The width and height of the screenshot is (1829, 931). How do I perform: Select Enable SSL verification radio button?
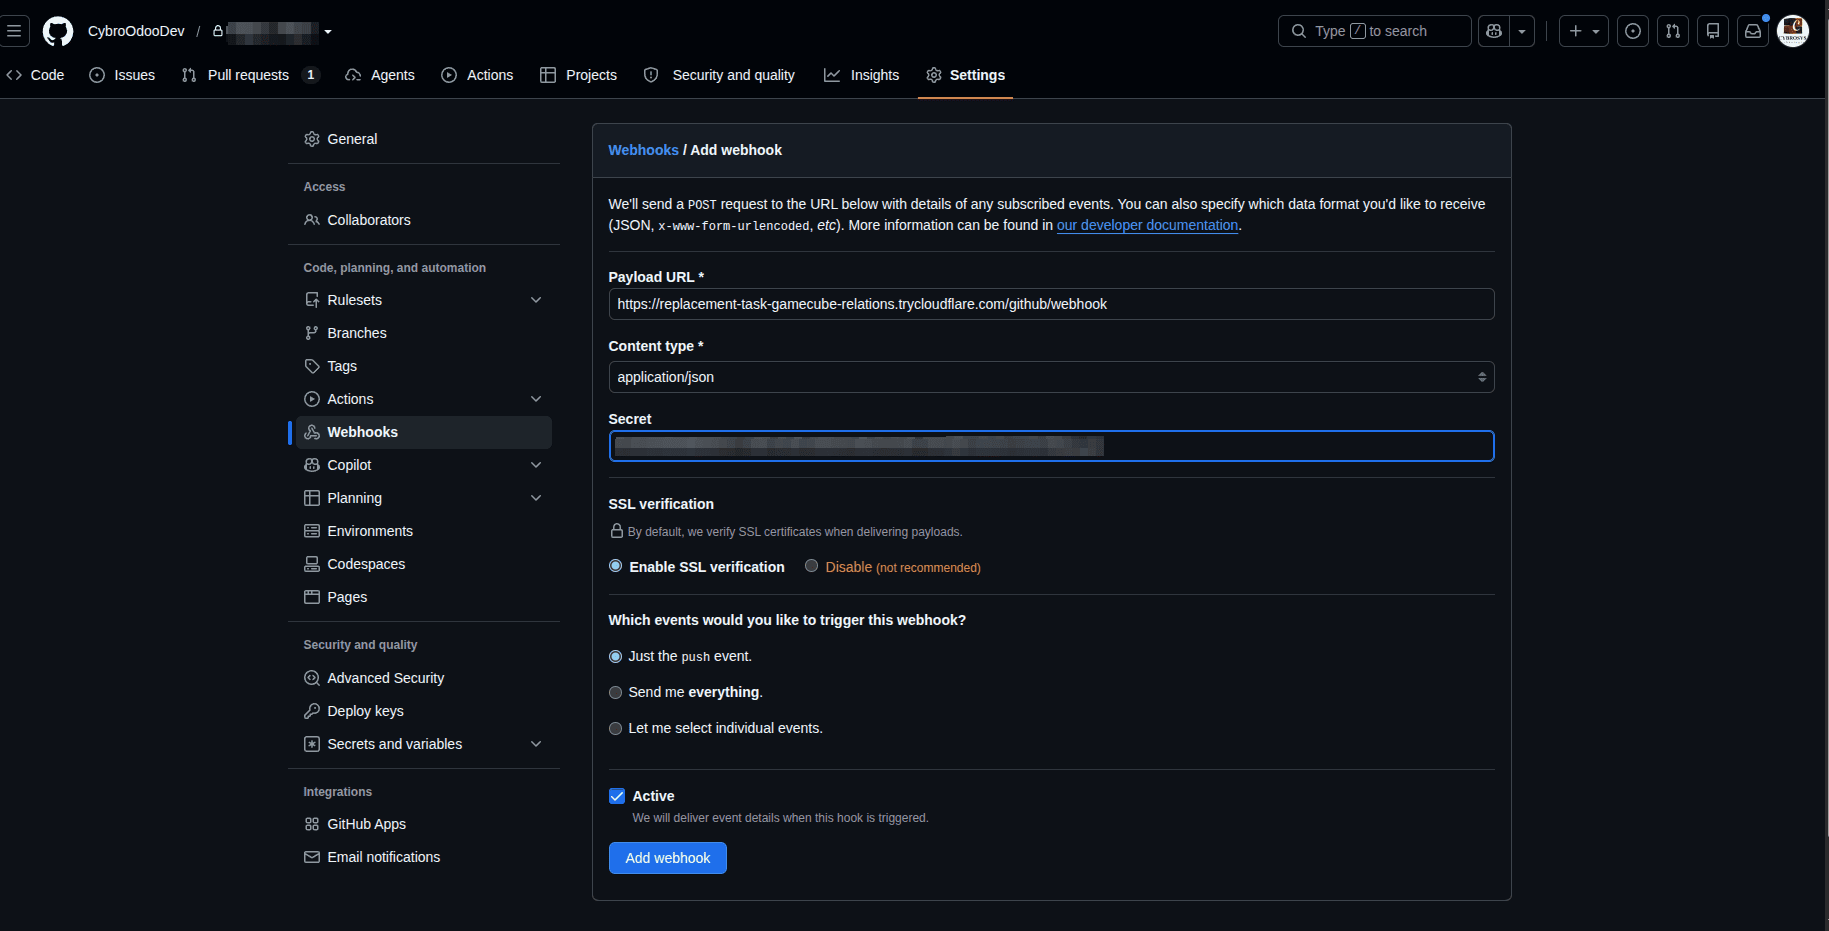point(616,566)
